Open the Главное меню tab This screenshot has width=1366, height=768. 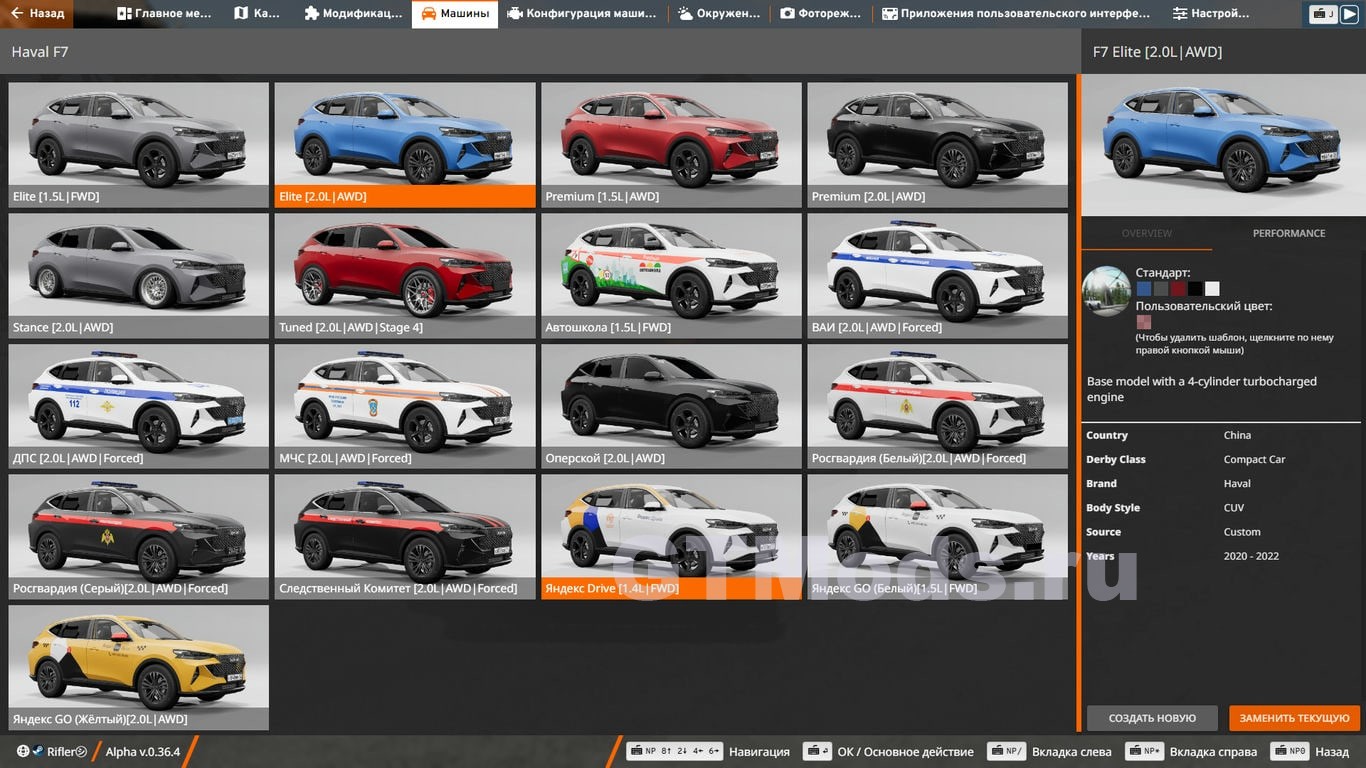pos(165,14)
